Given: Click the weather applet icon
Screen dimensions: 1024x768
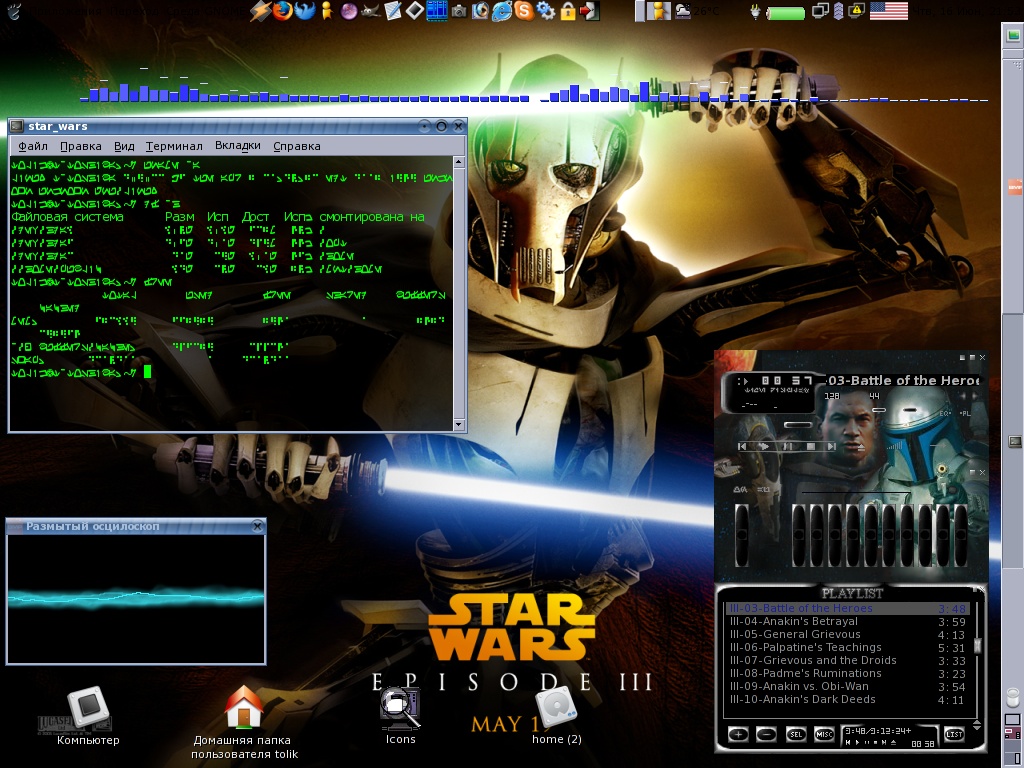Looking at the screenshot, I should pyautogui.click(x=683, y=10).
